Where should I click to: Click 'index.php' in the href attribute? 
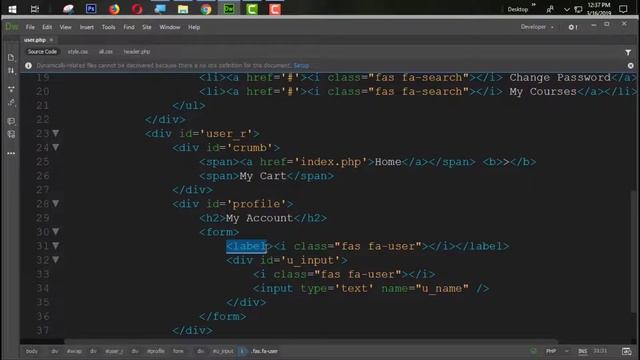tap(331, 162)
